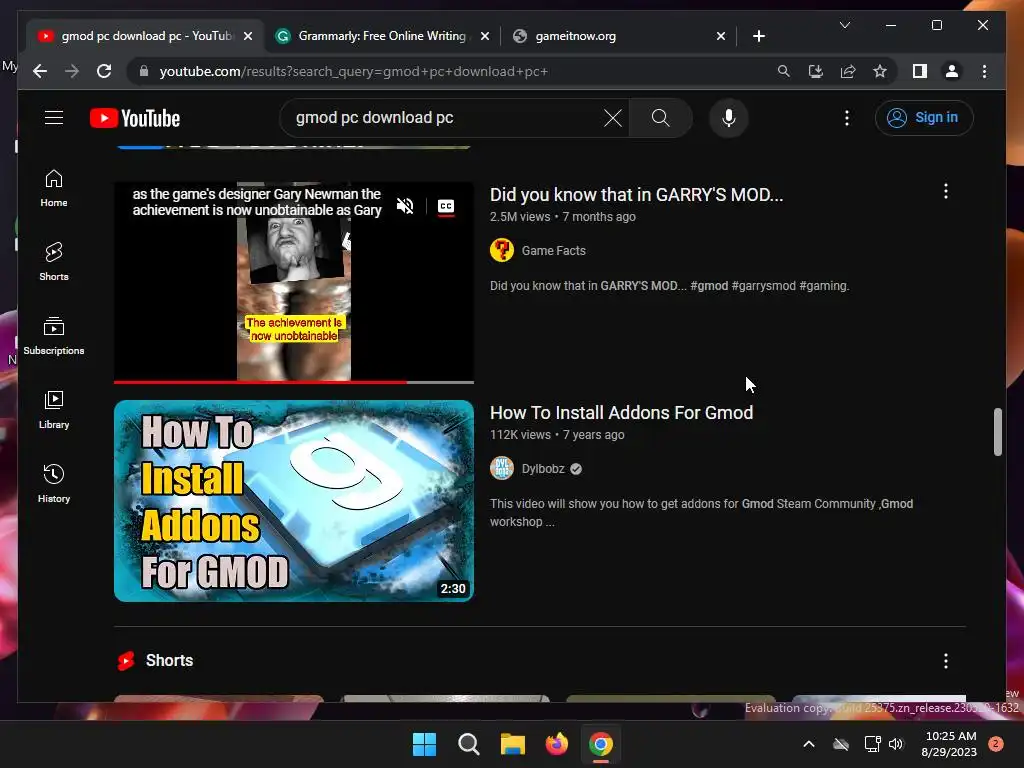This screenshot has height=768, width=1024.
Task: Share this page icon in address bar
Action: click(x=848, y=71)
